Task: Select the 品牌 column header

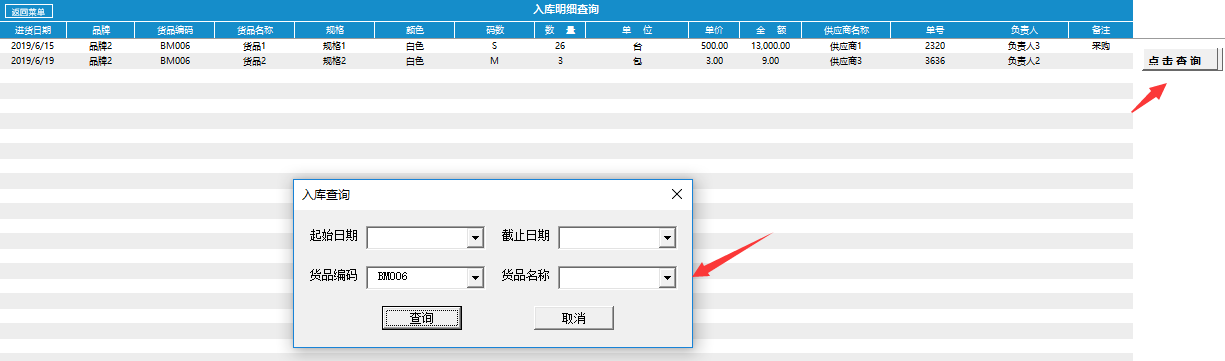Action: [100, 30]
